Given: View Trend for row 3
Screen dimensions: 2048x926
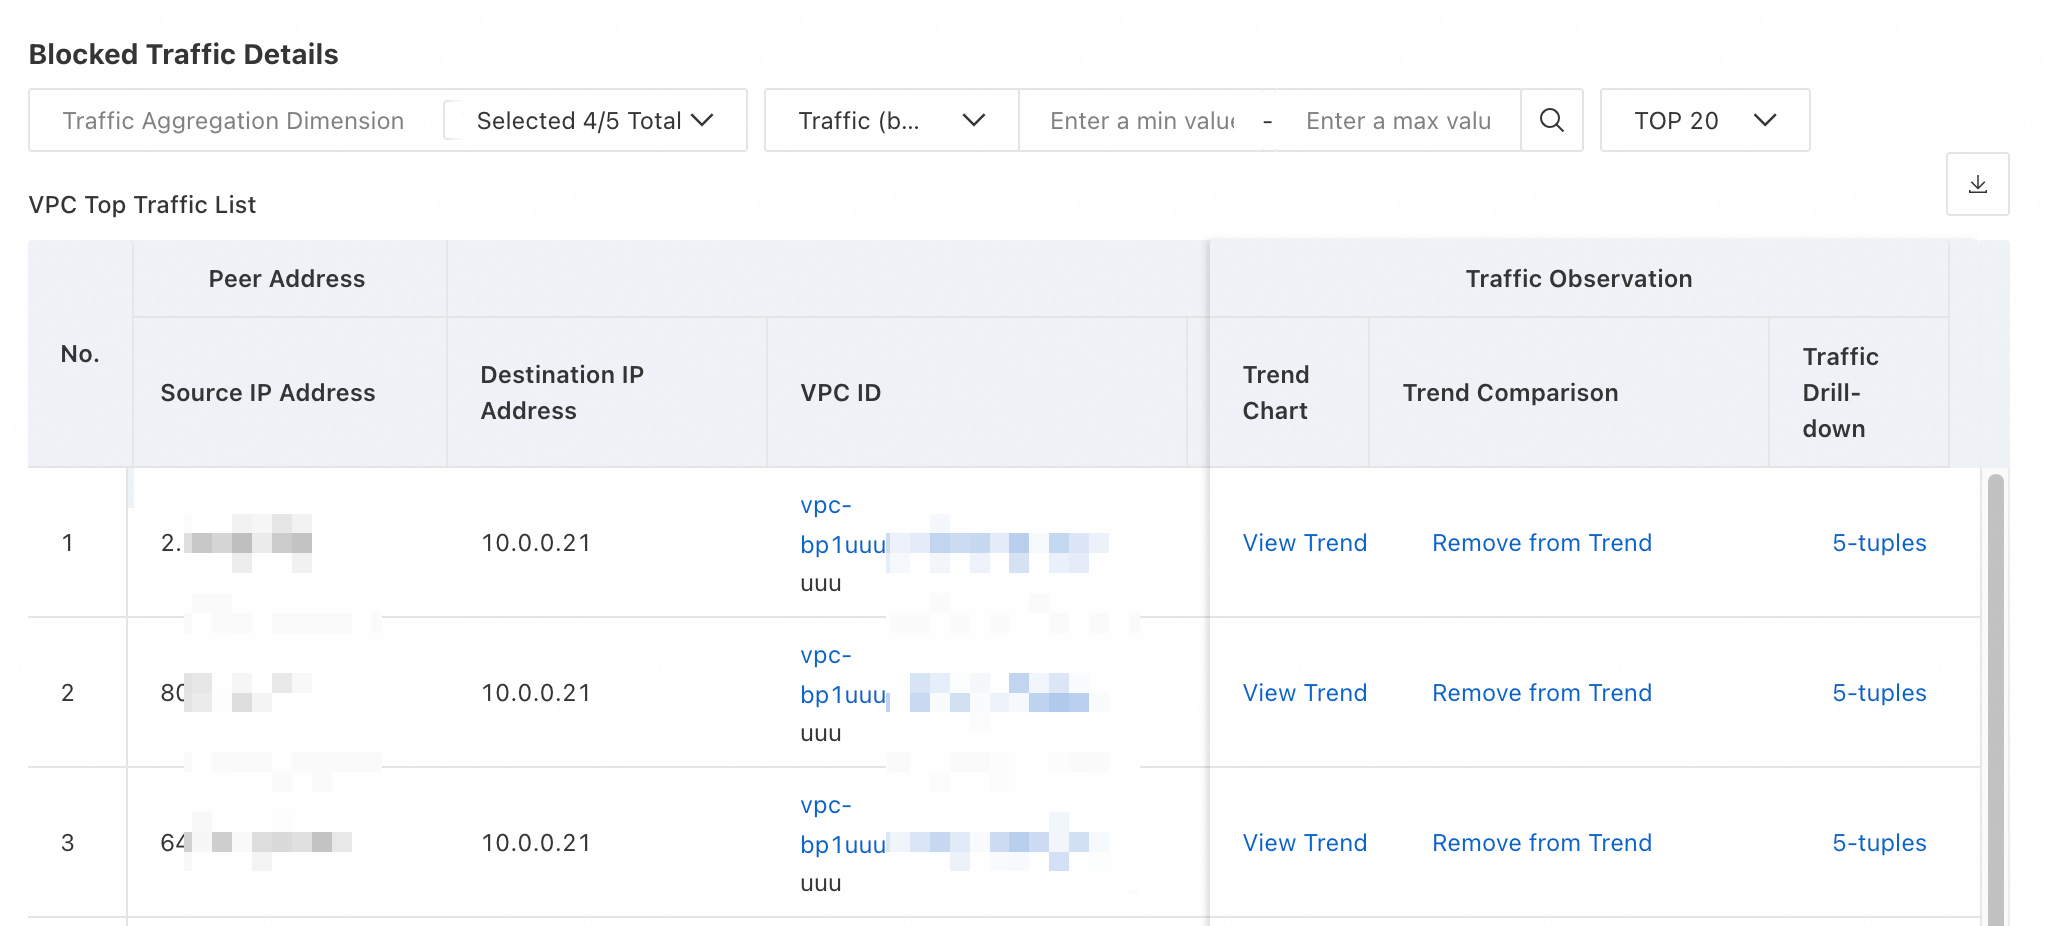Looking at the screenshot, I should click(1304, 843).
